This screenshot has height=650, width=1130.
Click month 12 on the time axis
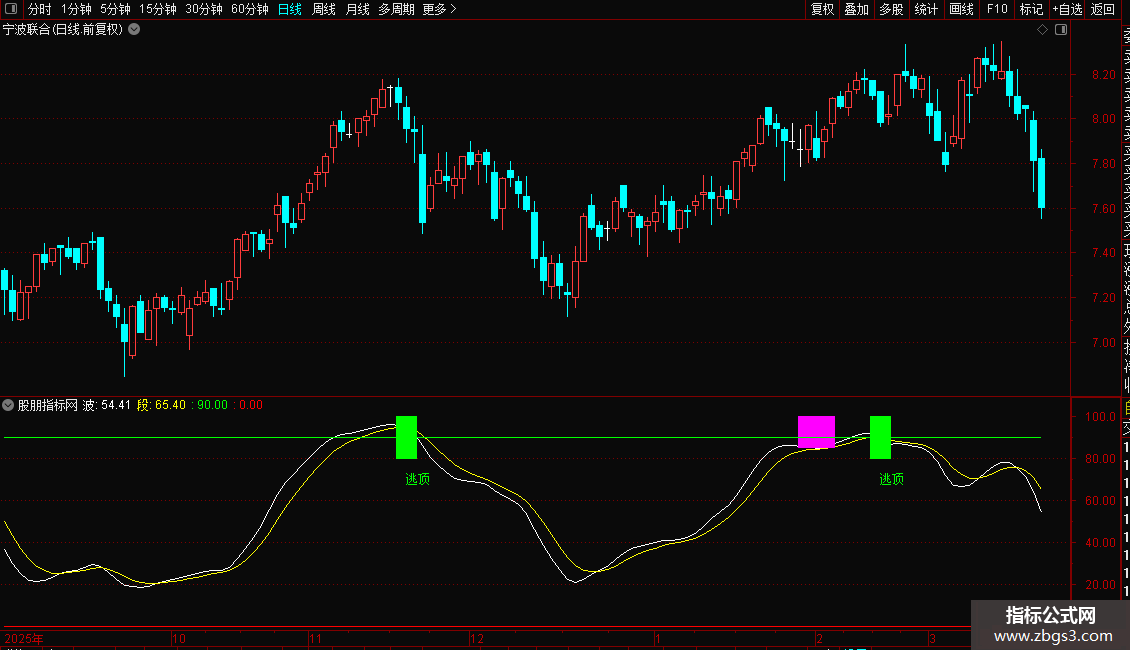tap(476, 638)
